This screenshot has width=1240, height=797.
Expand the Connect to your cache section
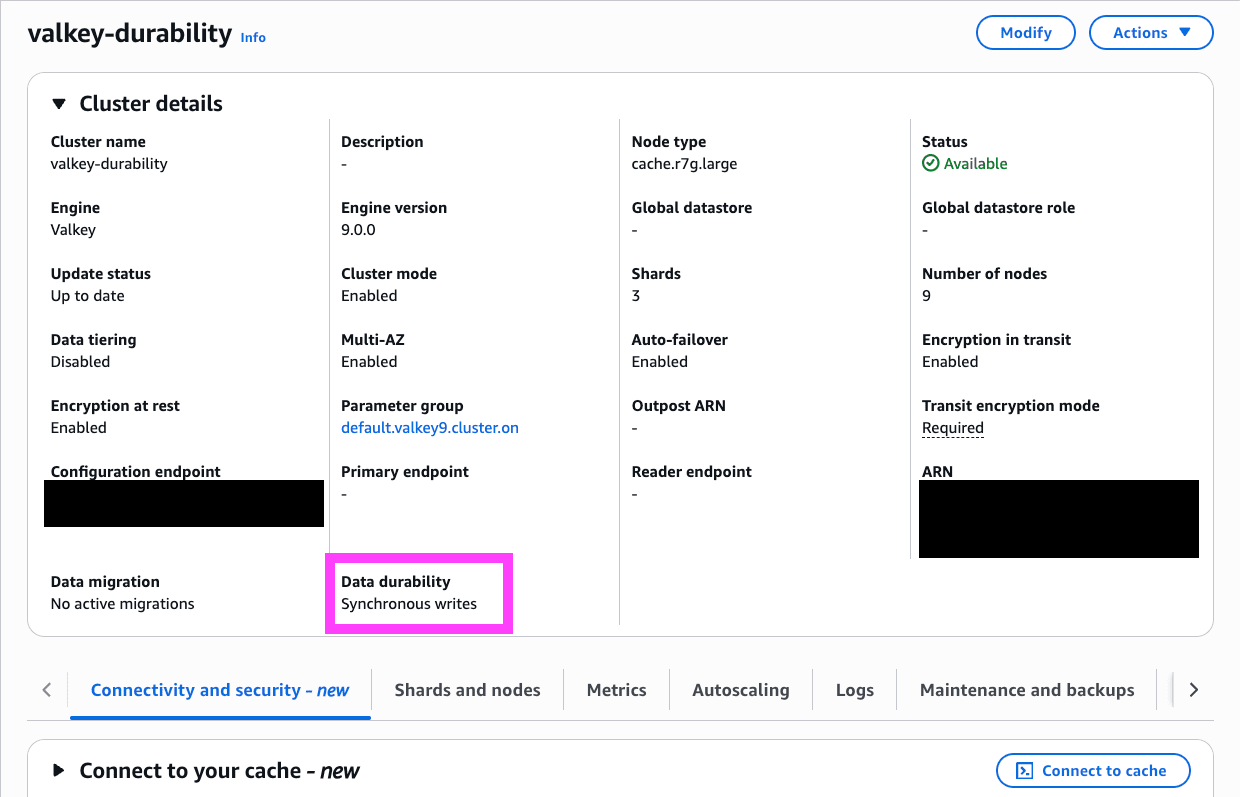click(59, 771)
